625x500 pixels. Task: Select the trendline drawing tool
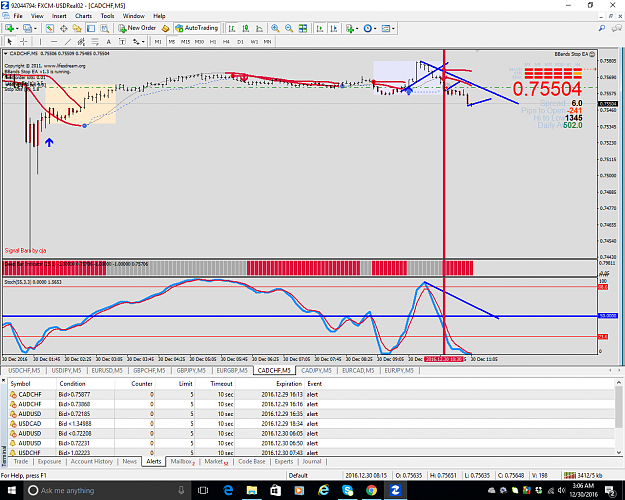(x=68, y=41)
